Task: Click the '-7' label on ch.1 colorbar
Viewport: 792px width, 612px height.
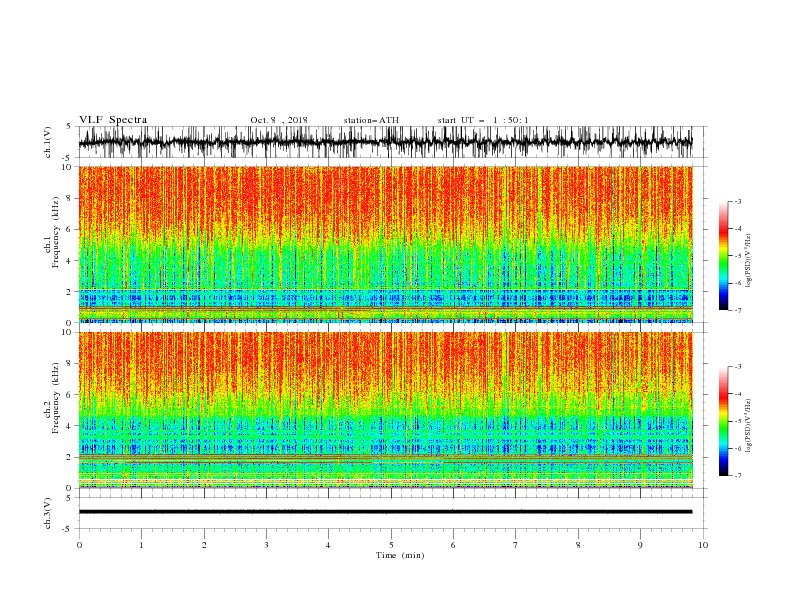Action: tap(737, 310)
